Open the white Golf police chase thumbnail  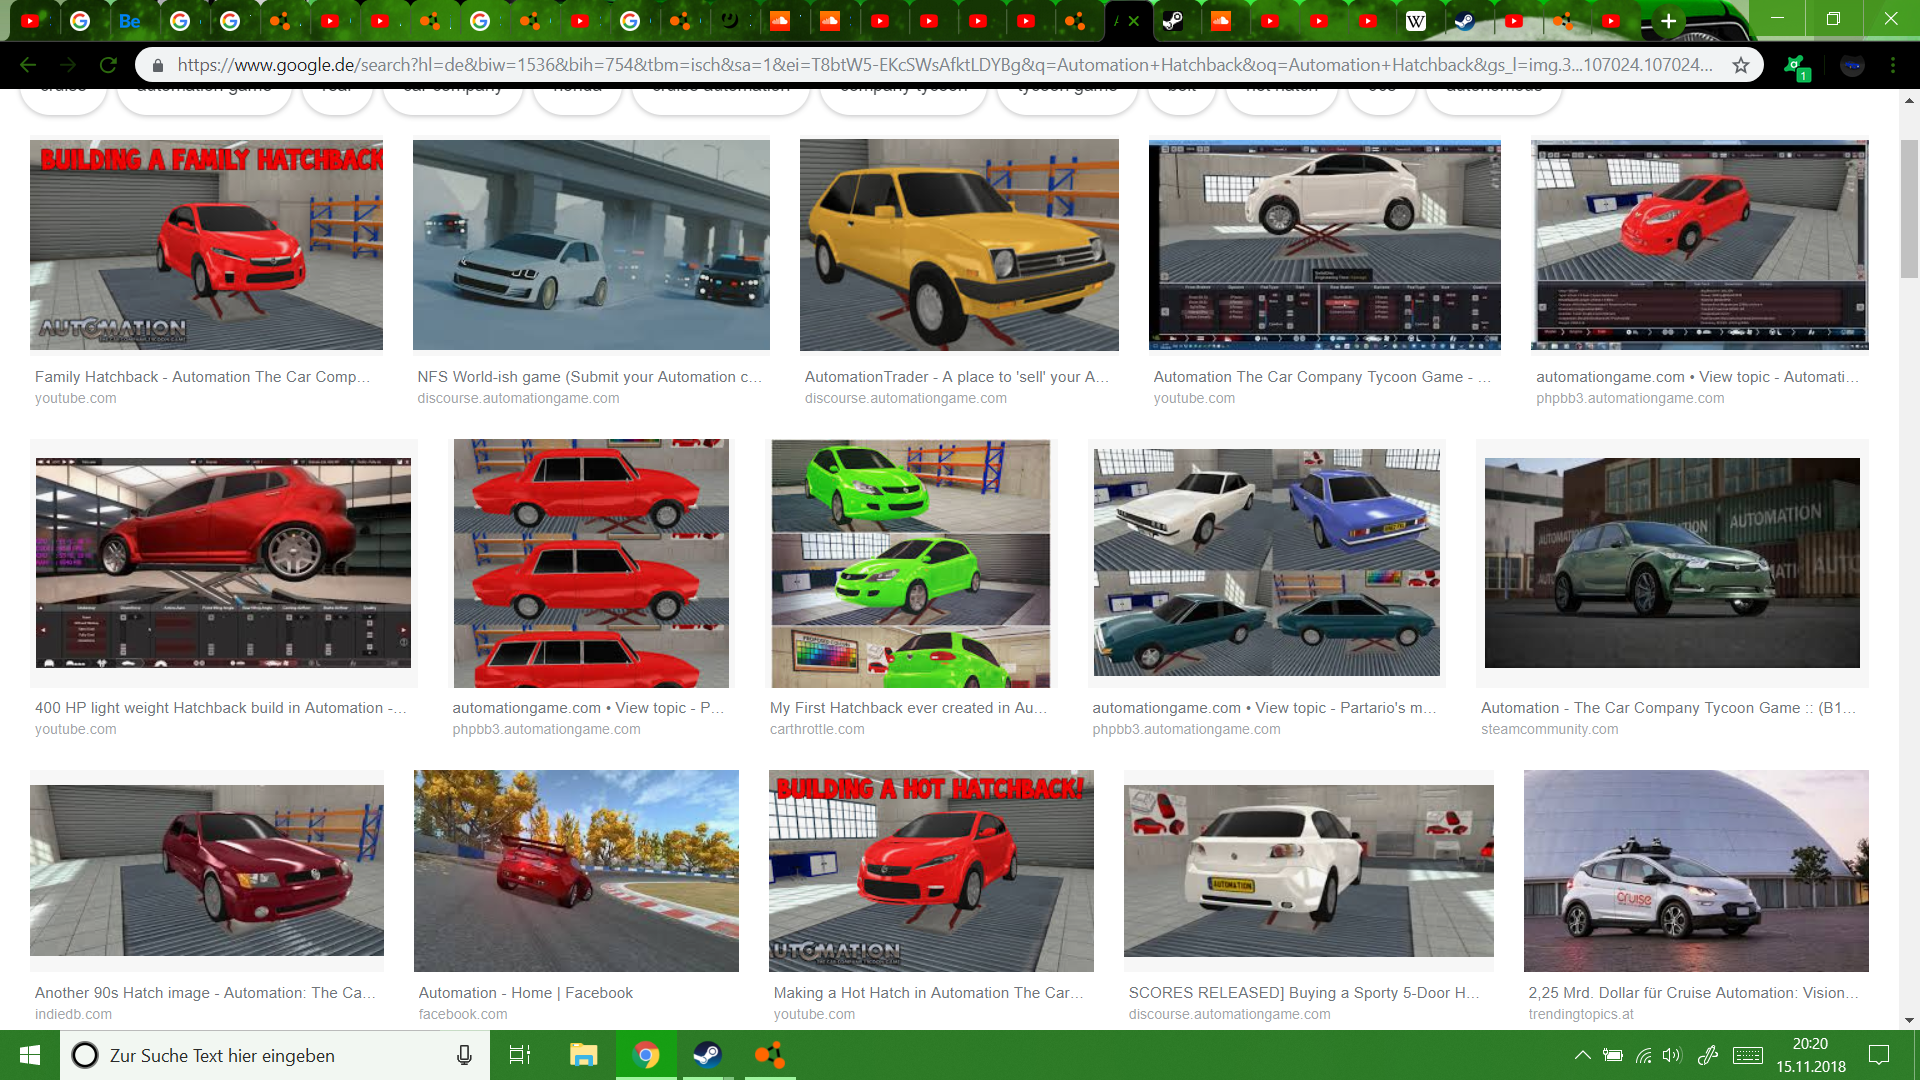point(591,245)
